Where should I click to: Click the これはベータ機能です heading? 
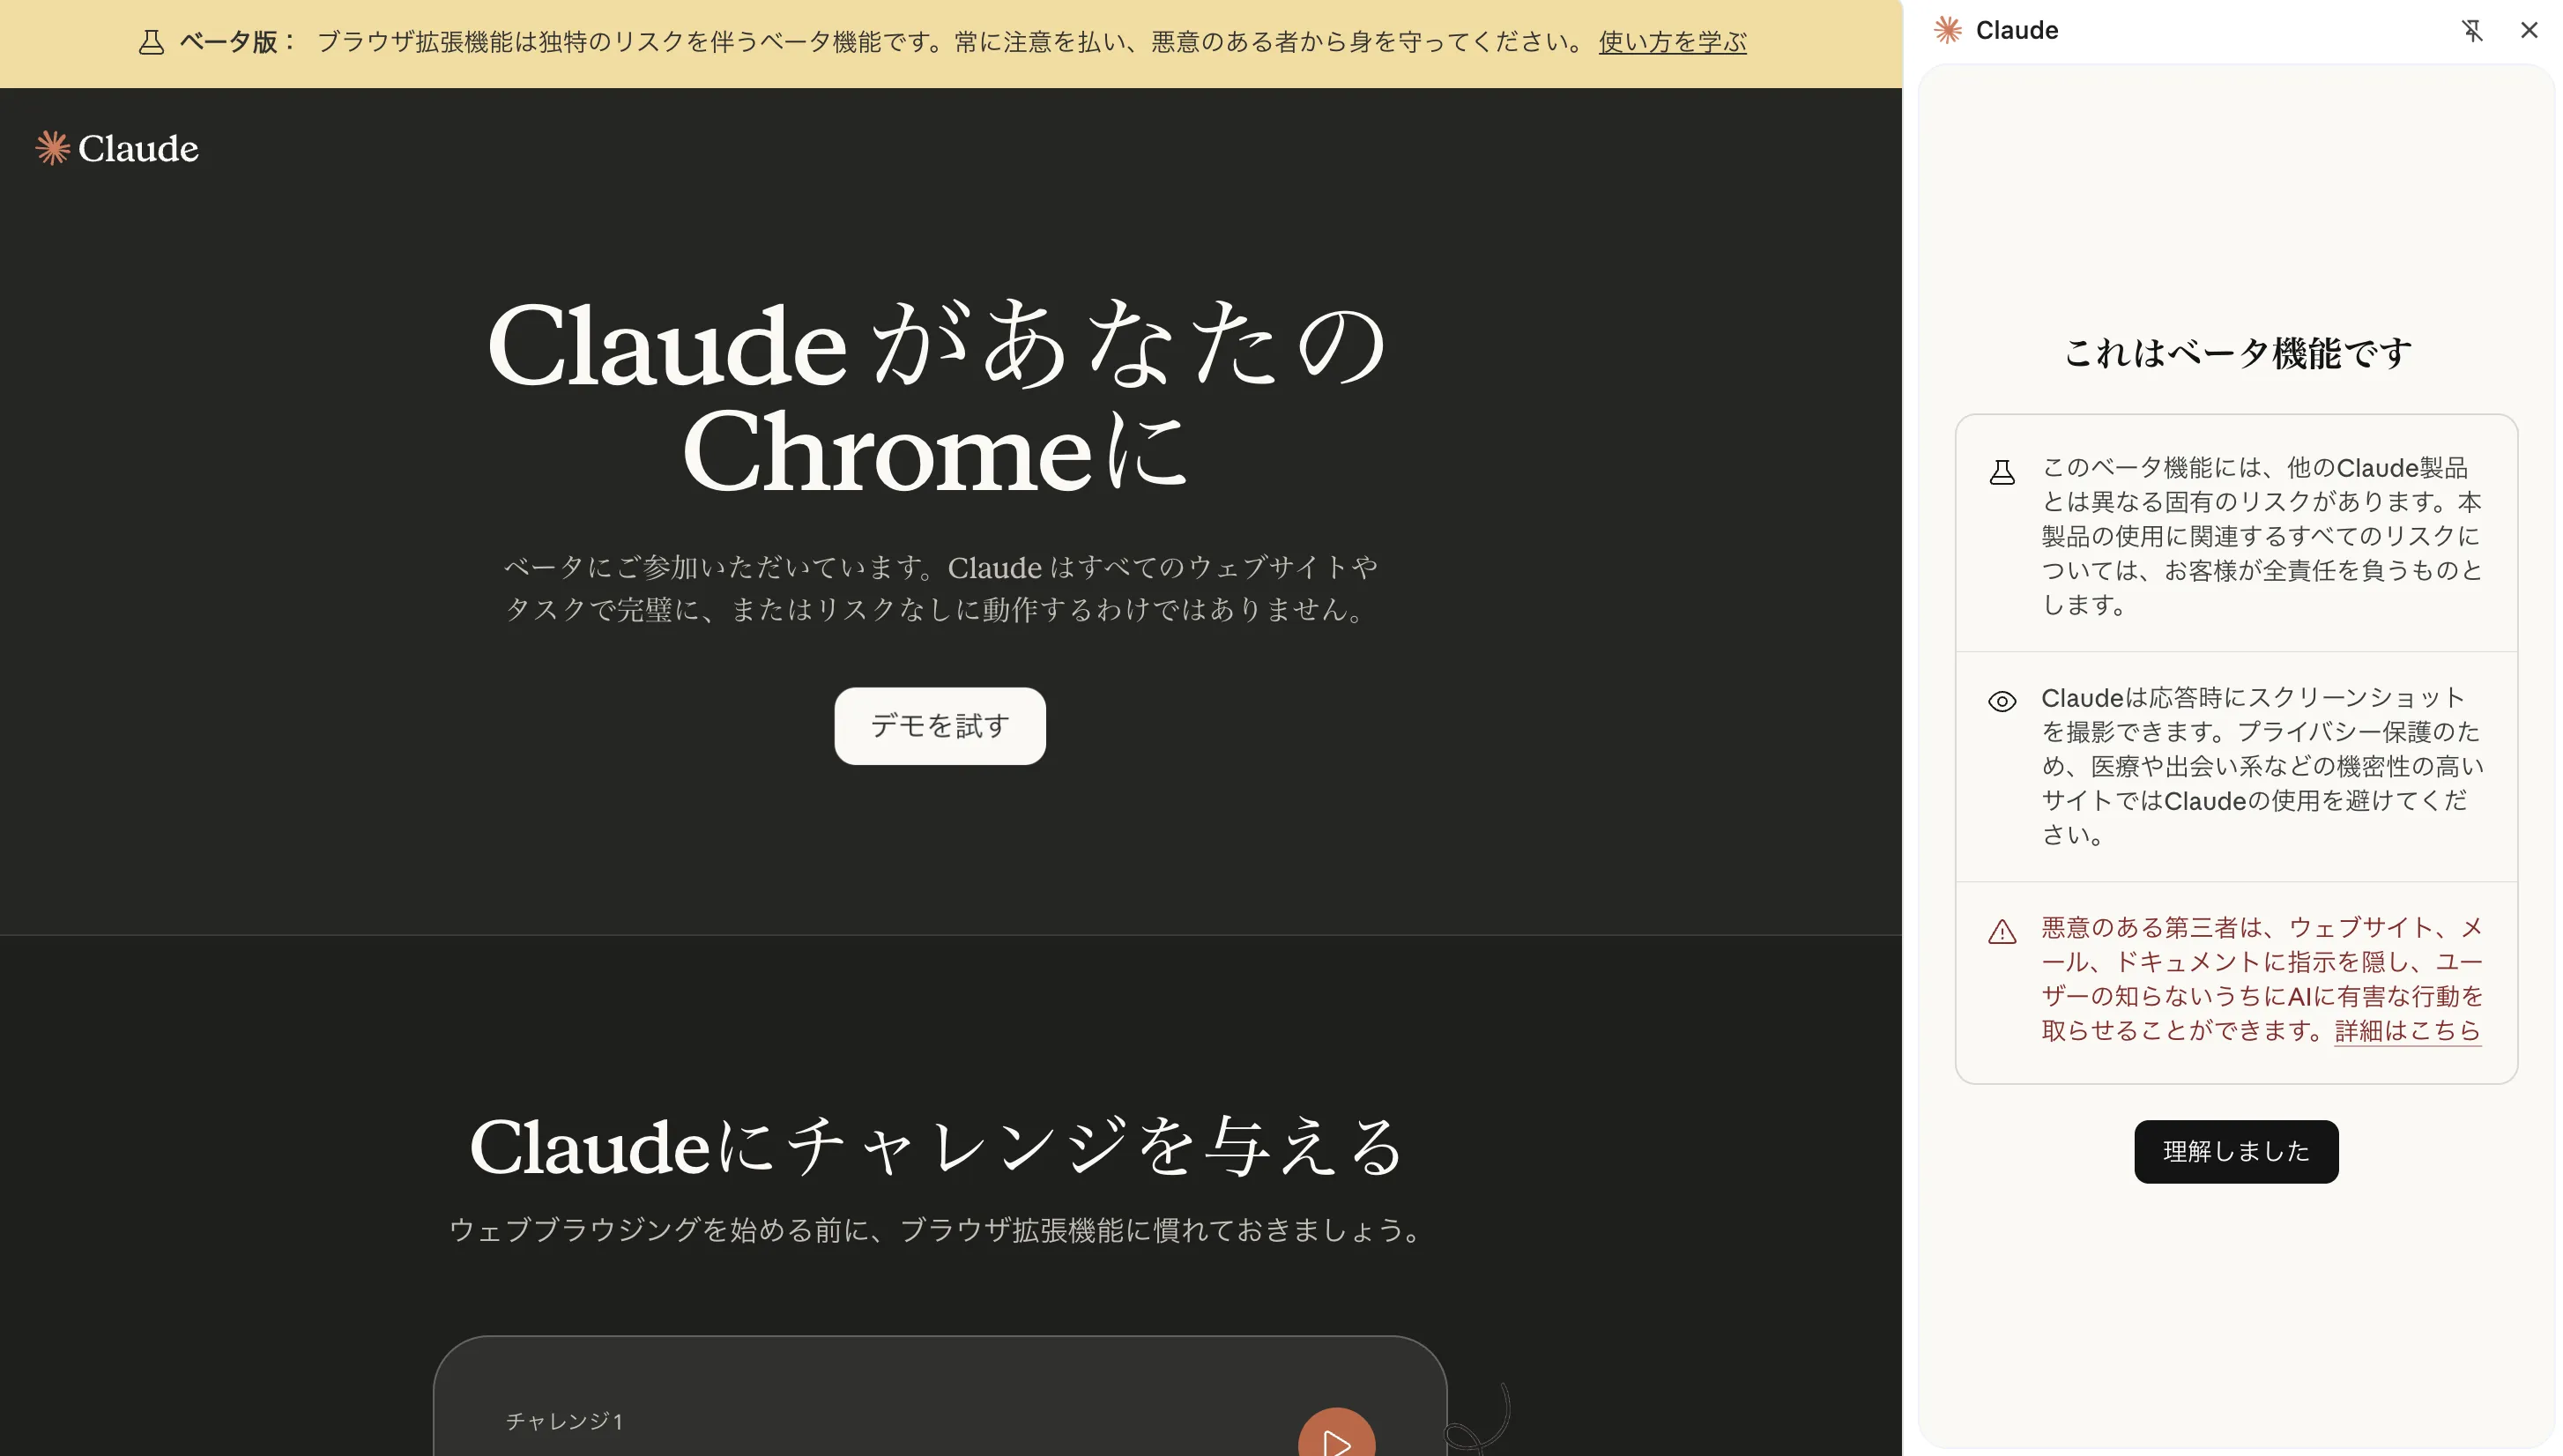(x=2237, y=352)
